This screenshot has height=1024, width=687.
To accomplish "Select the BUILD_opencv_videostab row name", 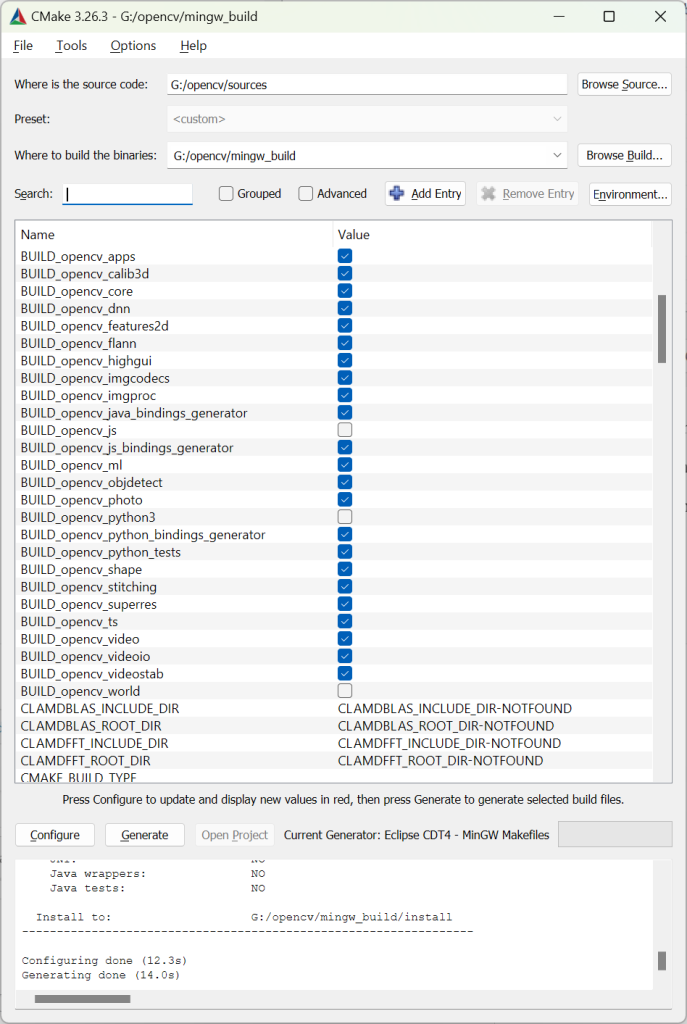I will point(92,673).
